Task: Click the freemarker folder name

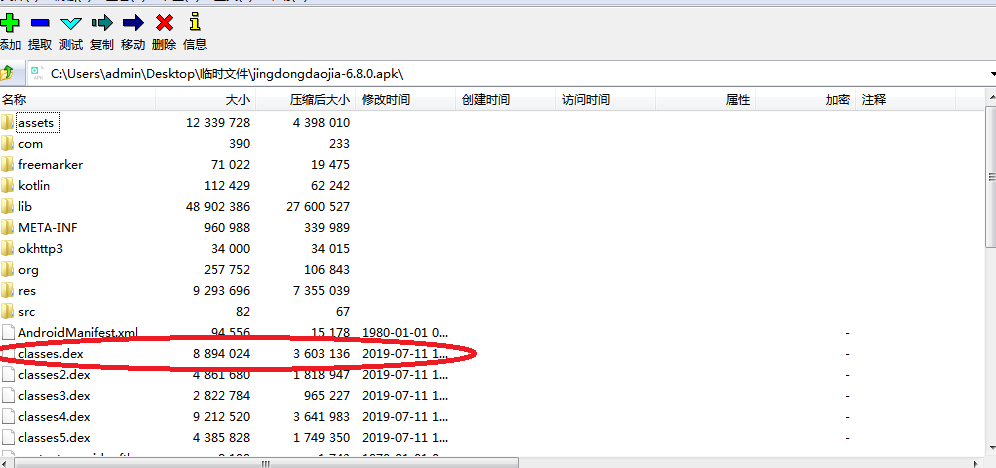Action: [50, 164]
